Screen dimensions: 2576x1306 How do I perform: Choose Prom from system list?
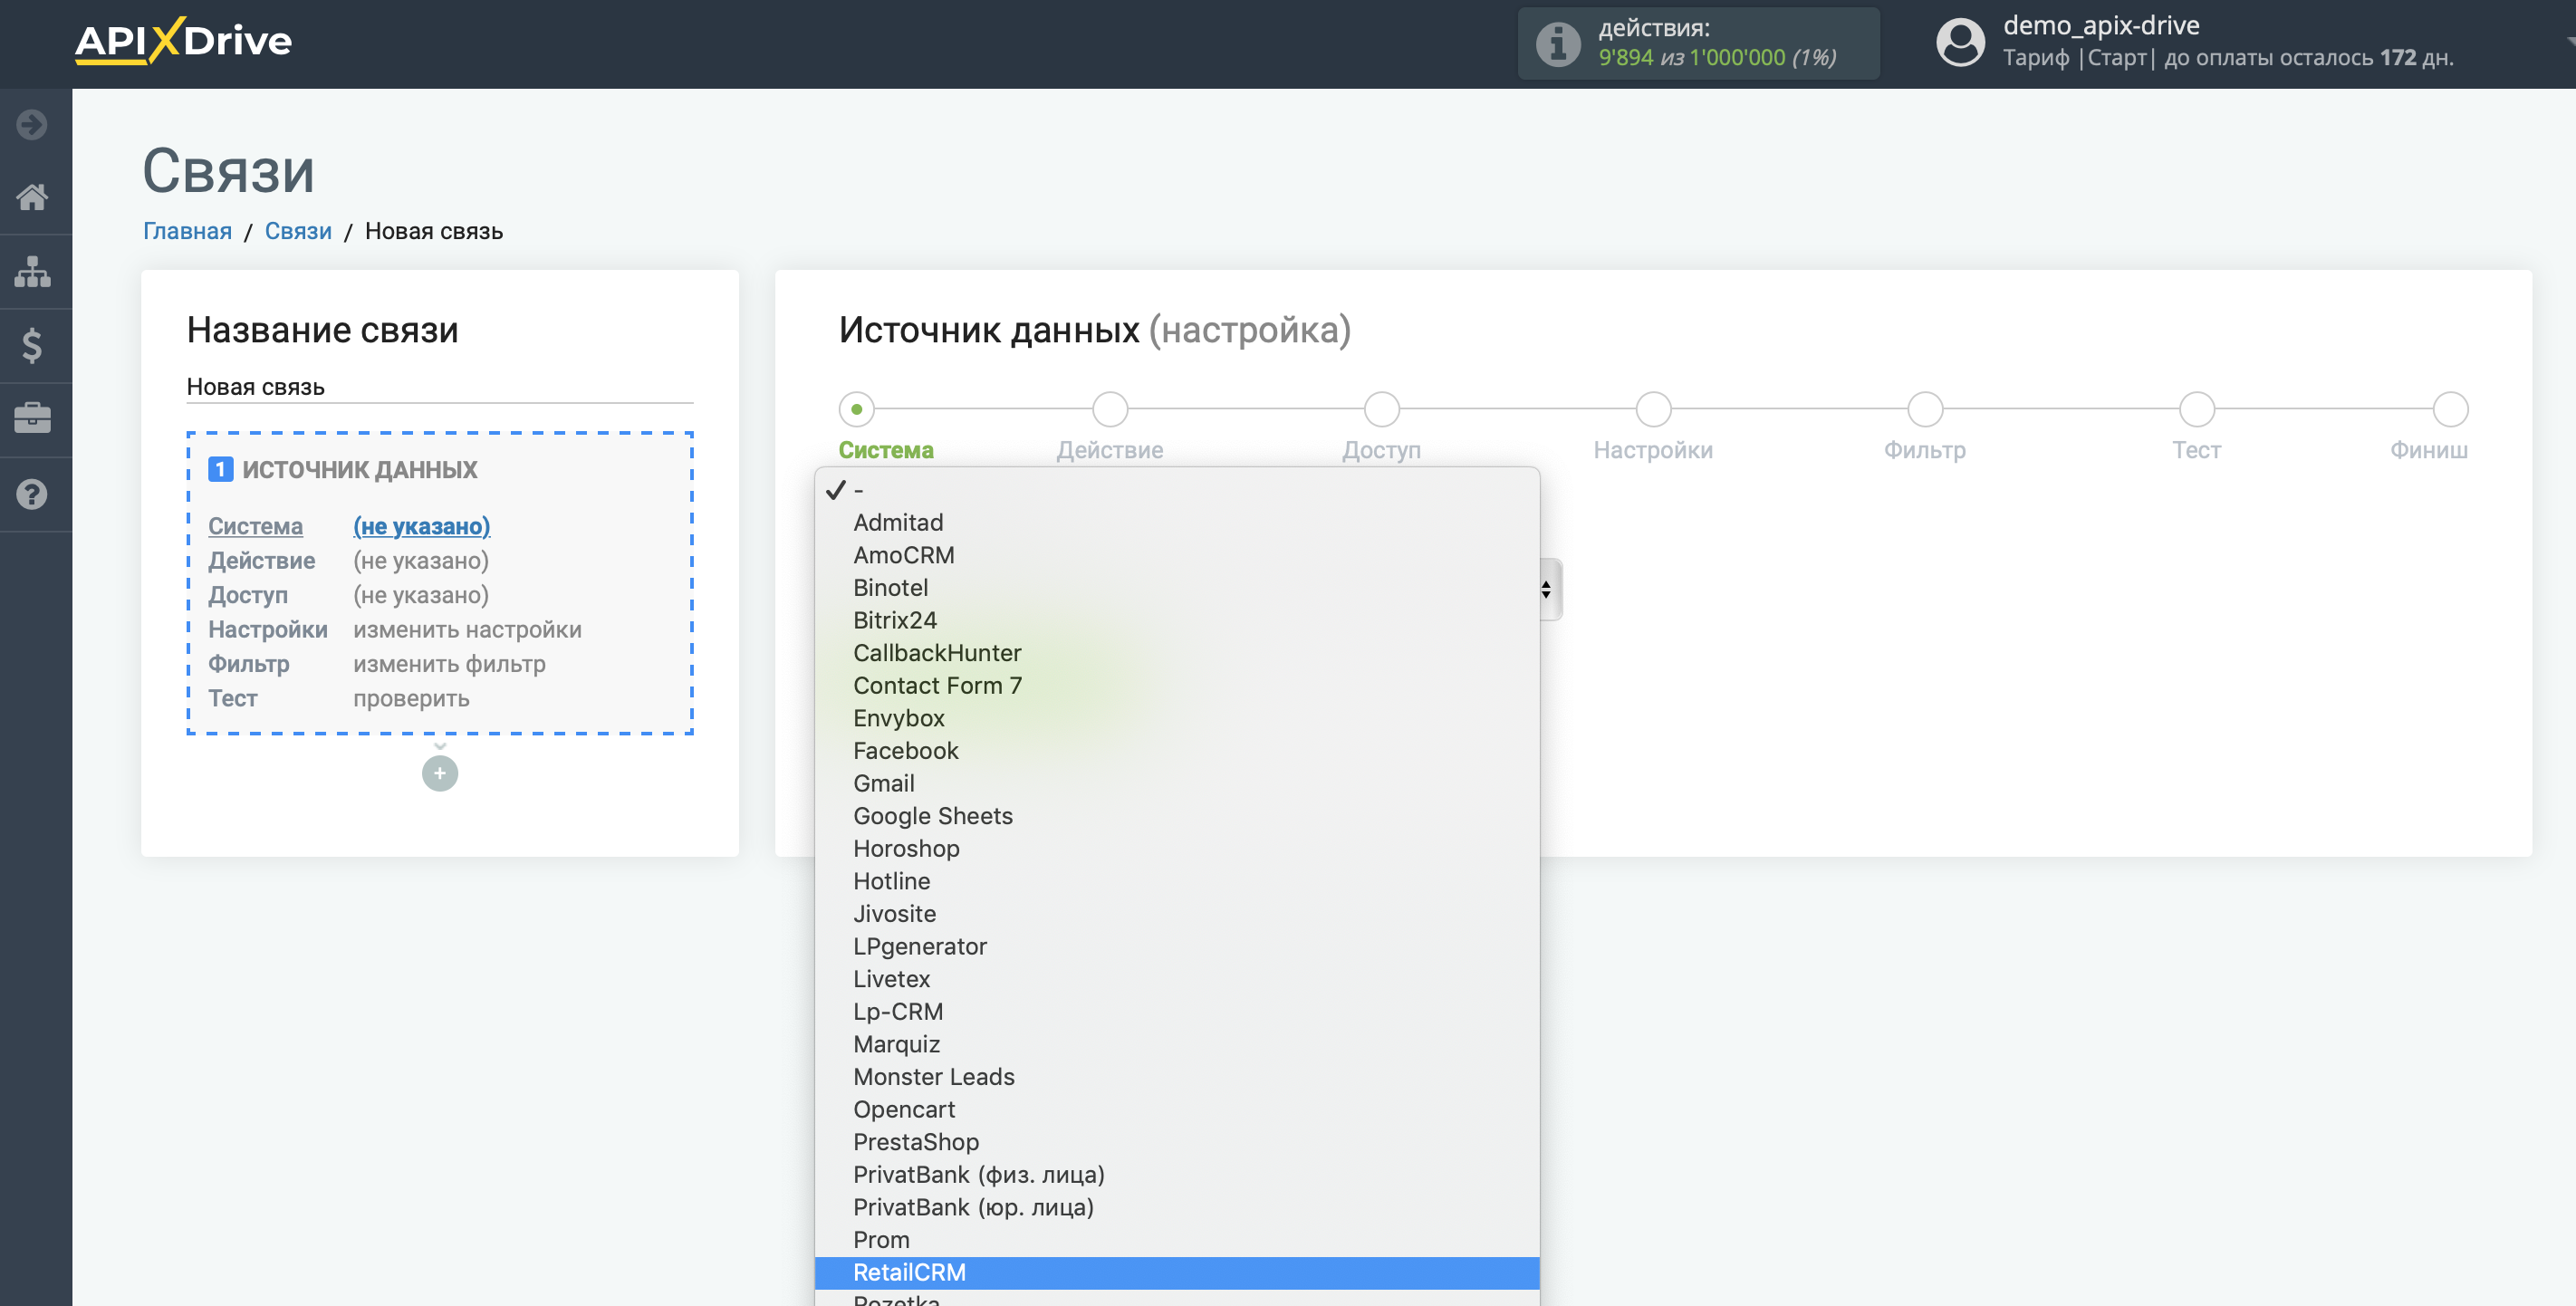pos(1177,1240)
